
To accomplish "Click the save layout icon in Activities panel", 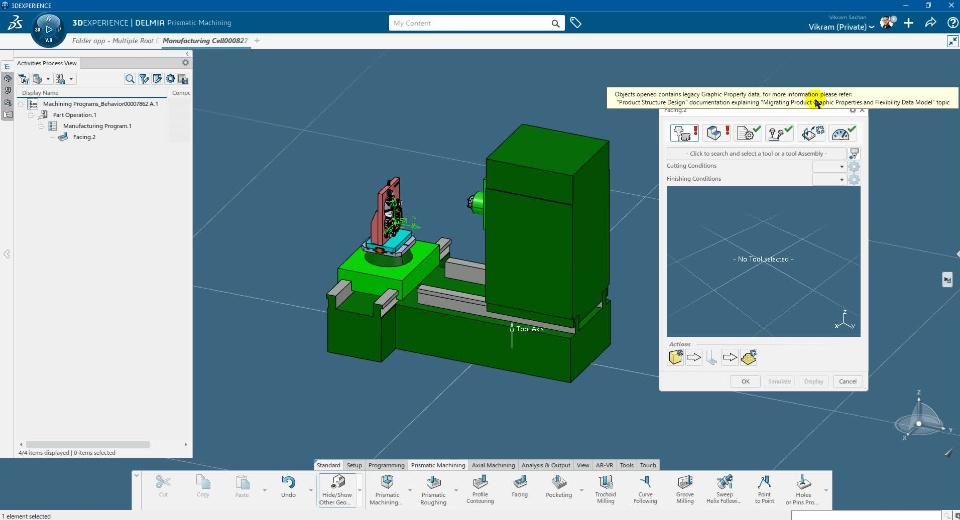I will tap(183, 78).
